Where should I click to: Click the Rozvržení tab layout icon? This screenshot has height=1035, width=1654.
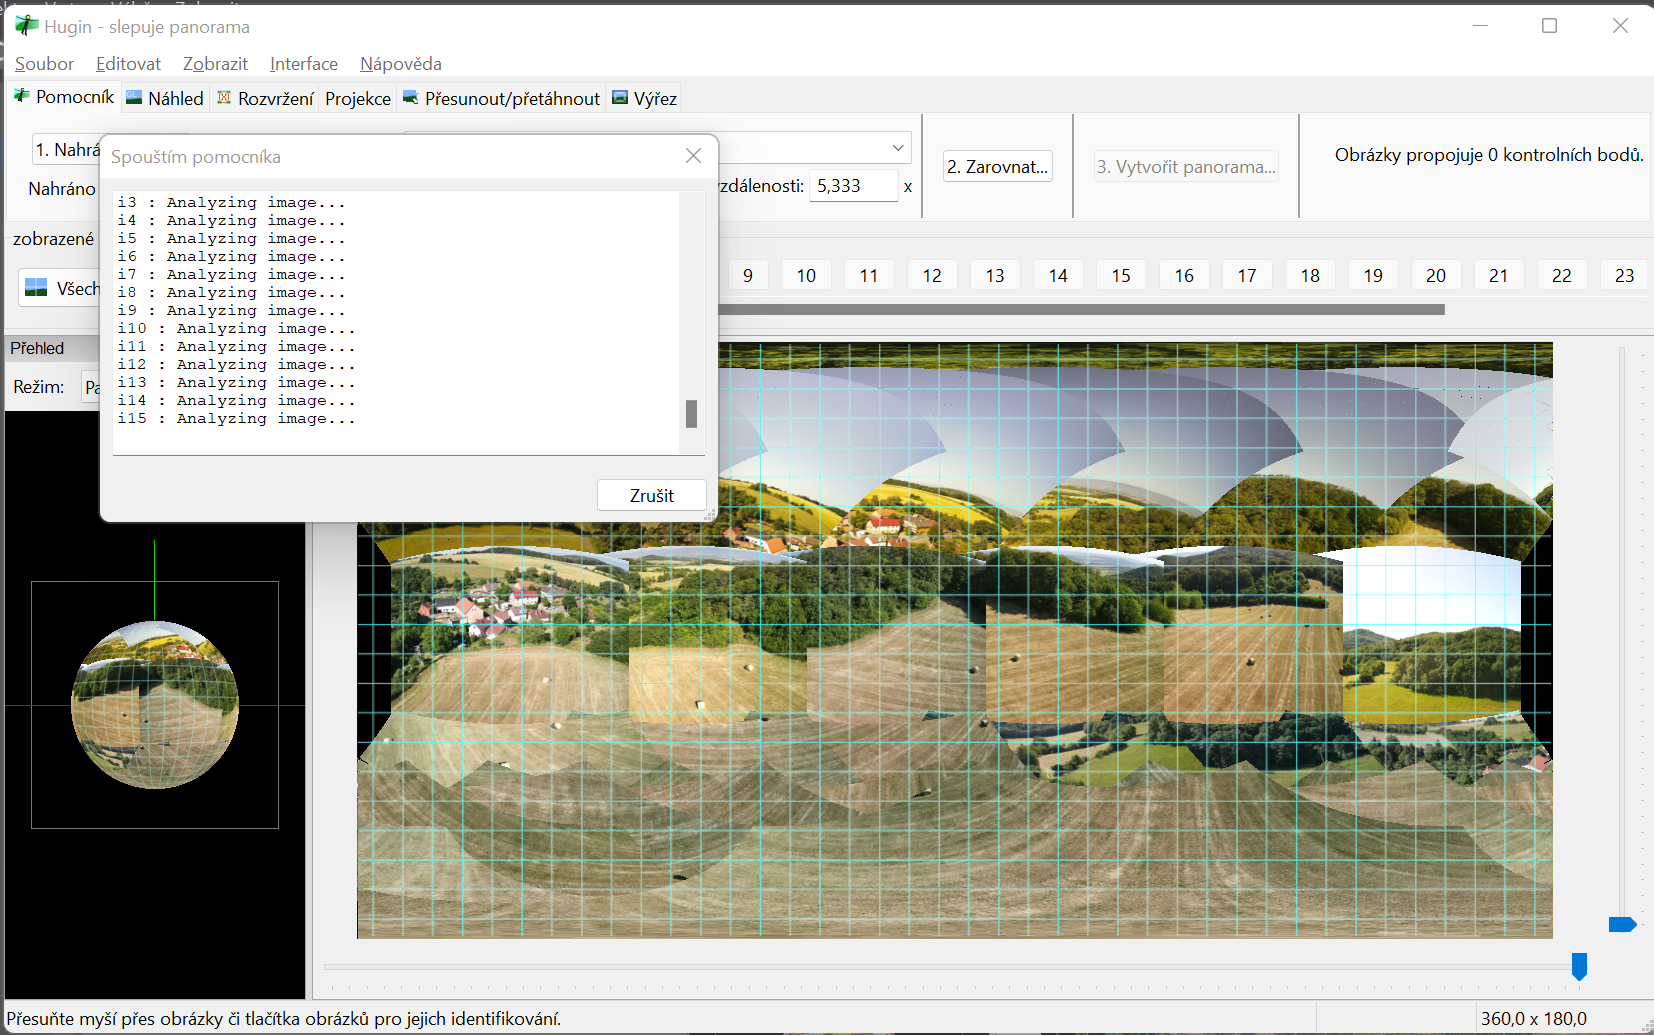coord(224,98)
